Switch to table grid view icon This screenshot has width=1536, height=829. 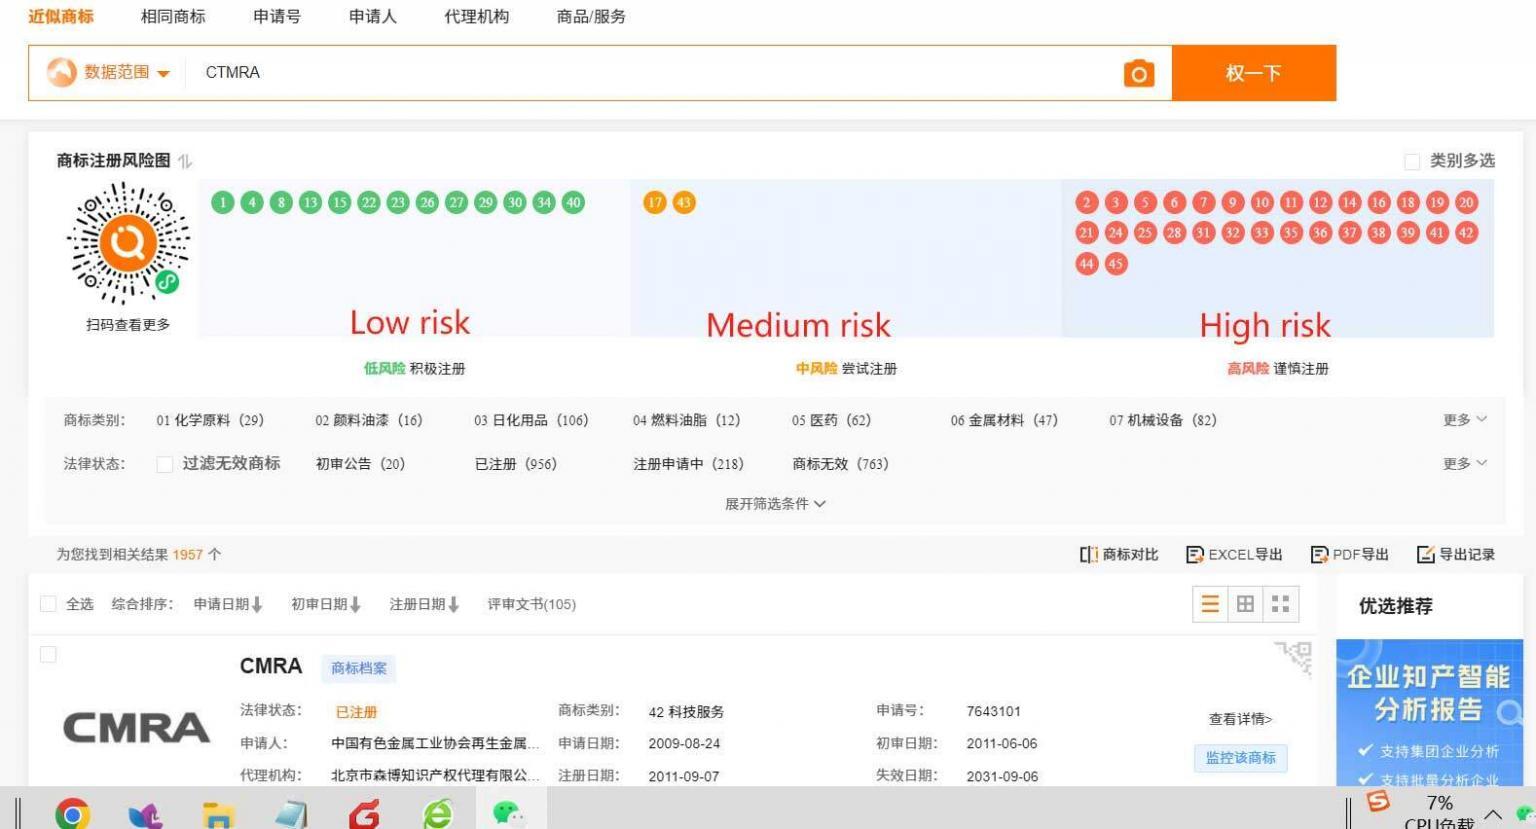coord(1245,604)
